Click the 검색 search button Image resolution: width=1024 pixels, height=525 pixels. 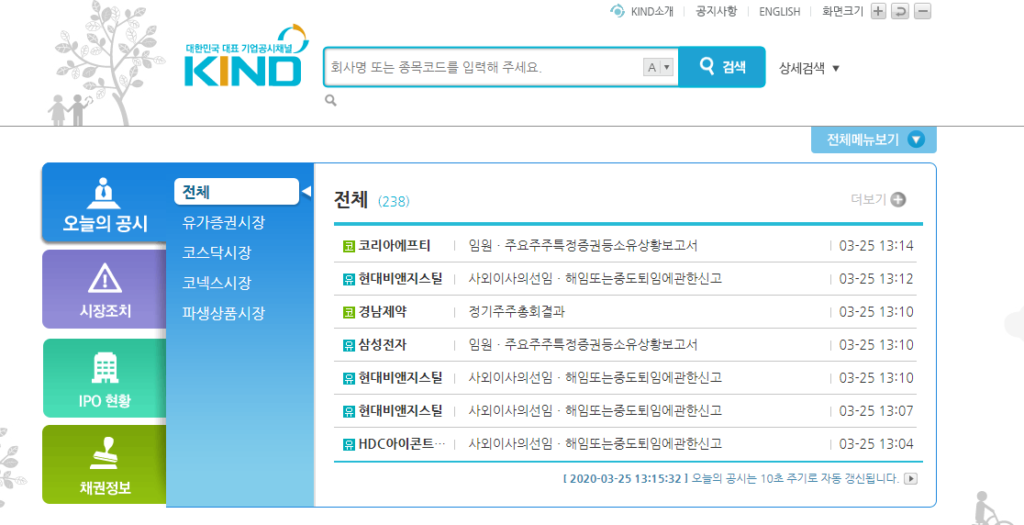722,67
